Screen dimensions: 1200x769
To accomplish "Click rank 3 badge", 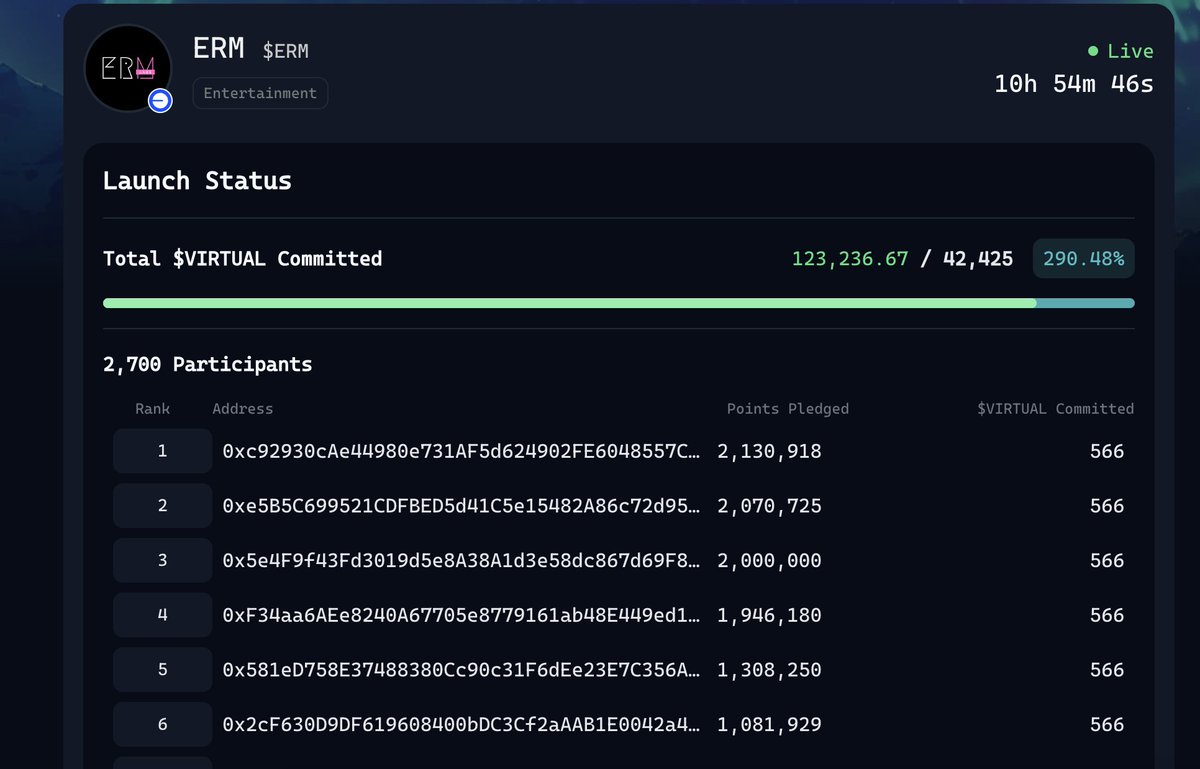I will pos(163,560).
